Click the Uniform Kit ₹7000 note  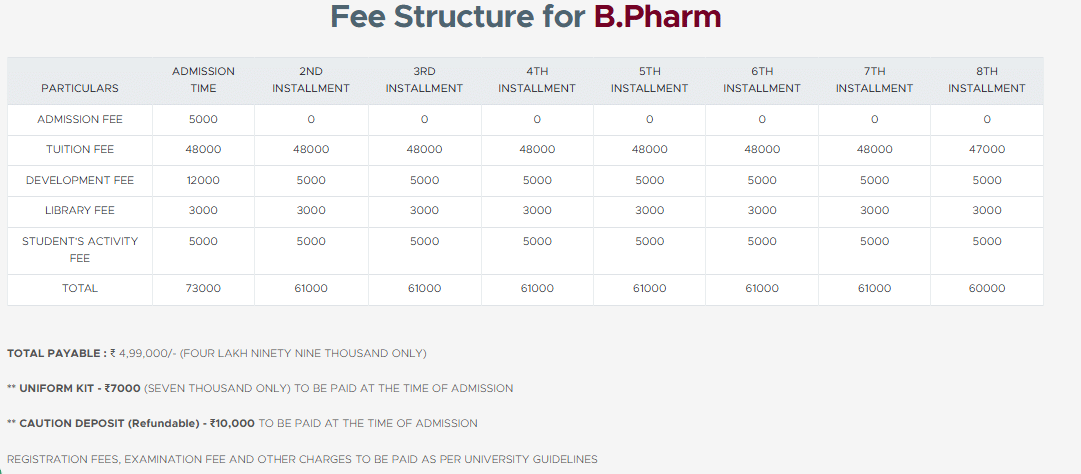coord(260,388)
